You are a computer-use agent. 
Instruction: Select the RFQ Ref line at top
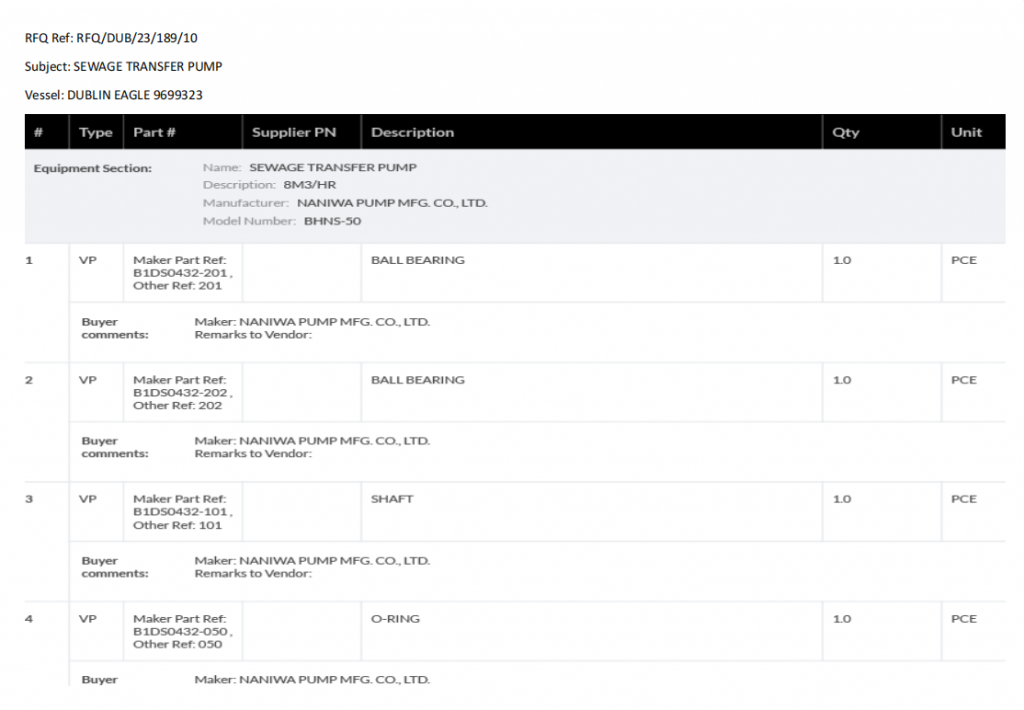click(x=111, y=38)
